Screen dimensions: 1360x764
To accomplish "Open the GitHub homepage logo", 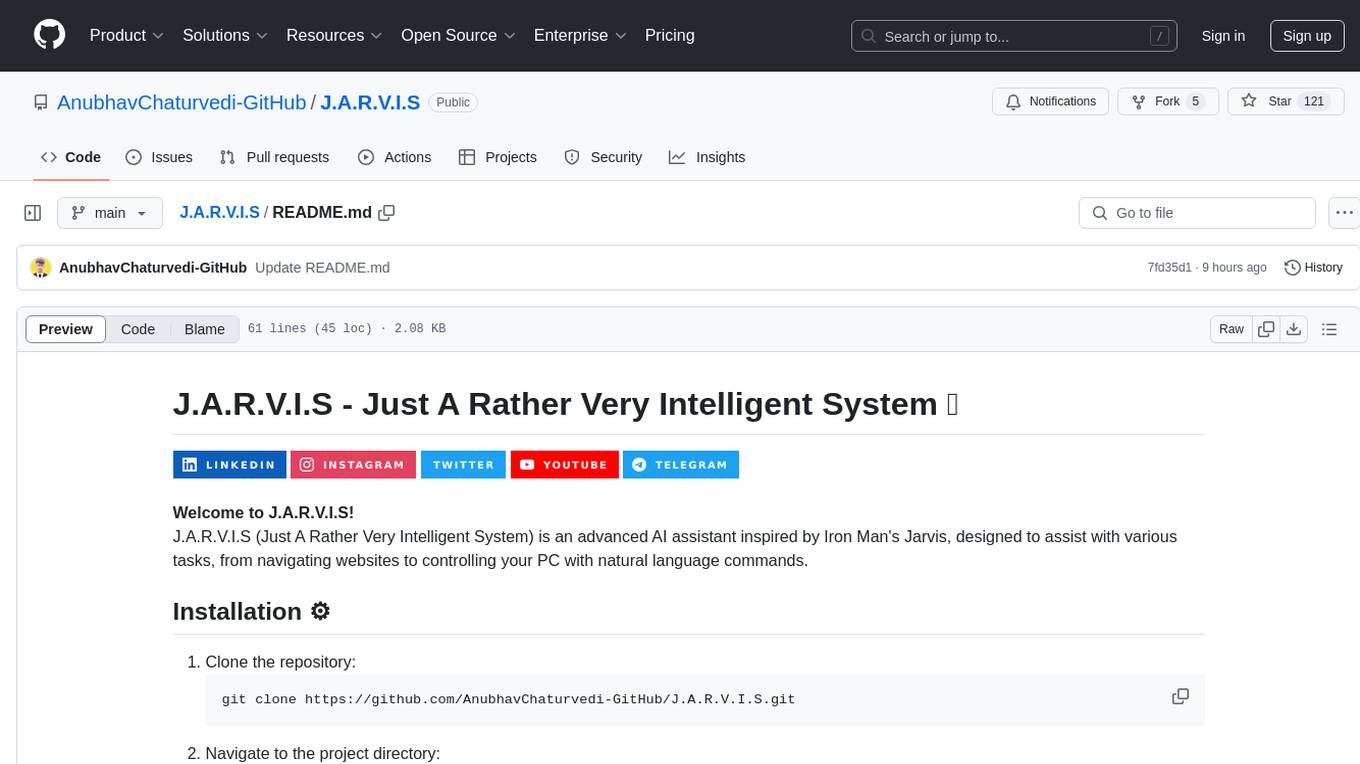I will pyautogui.click(x=49, y=35).
